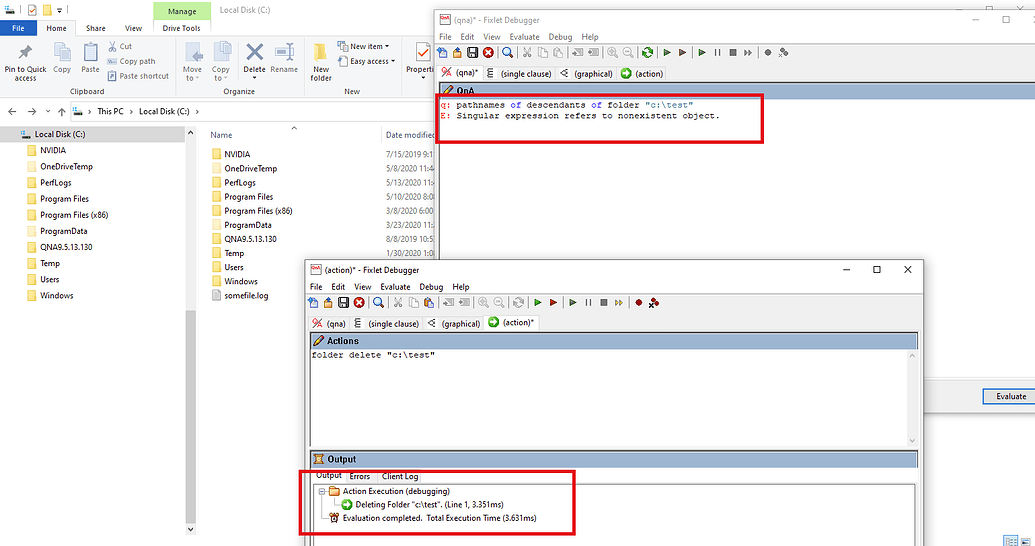Click the Paste icon in action debugger toolbar
1035x546 pixels.
pyautogui.click(x=429, y=302)
